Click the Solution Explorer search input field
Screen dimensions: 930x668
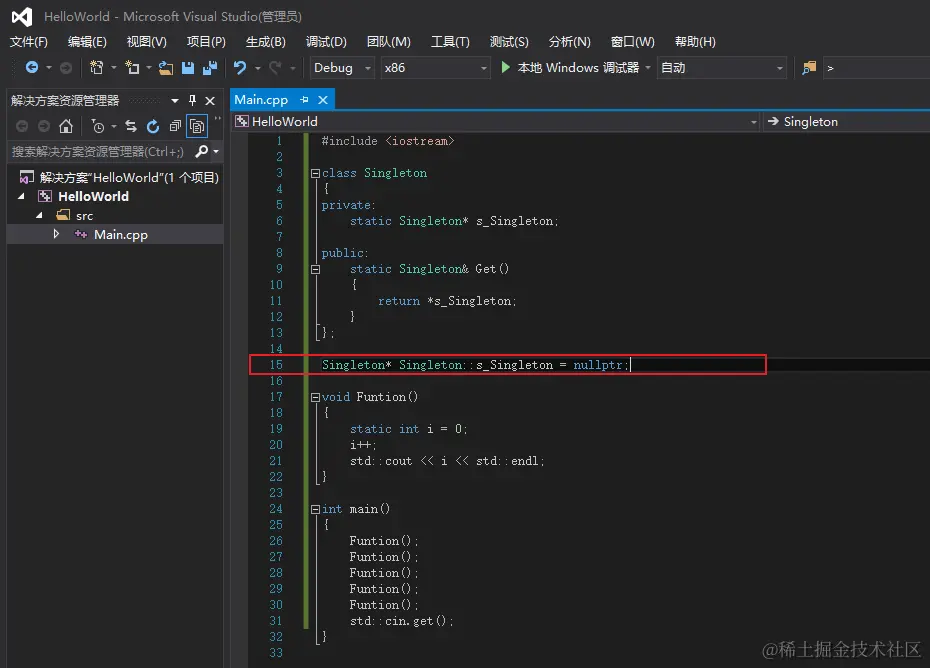click(101, 151)
